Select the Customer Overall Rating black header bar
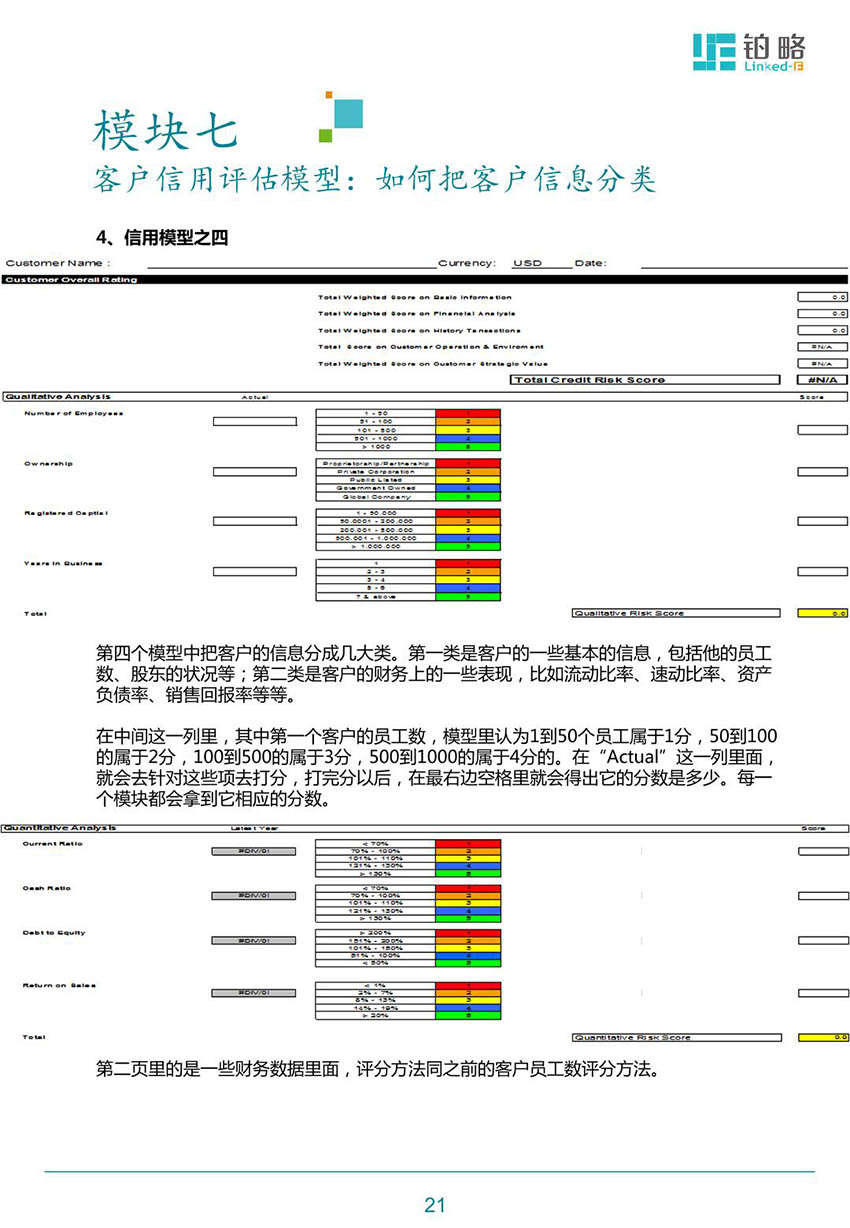The height and width of the screenshot is (1228, 850). (425, 280)
